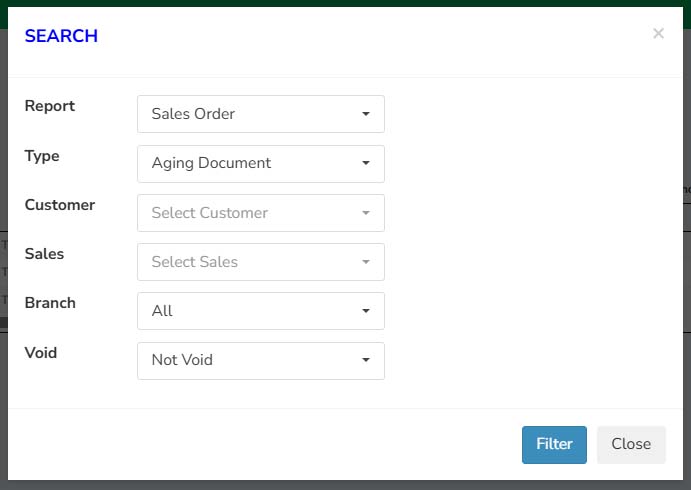Open the Select Sales combo box
Image resolution: width=691 pixels, height=490 pixels.
pos(261,262)
